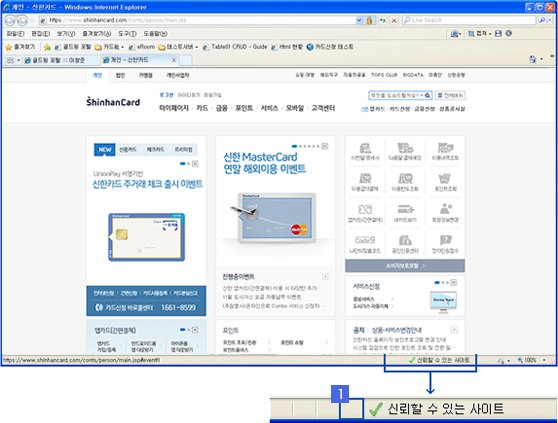
Task: Open the 보기(V) menu
Action: 66,34
